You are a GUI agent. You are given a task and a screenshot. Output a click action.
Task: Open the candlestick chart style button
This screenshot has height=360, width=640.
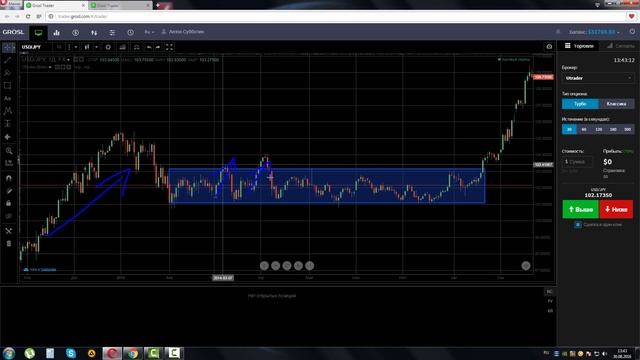pos(87,47)
